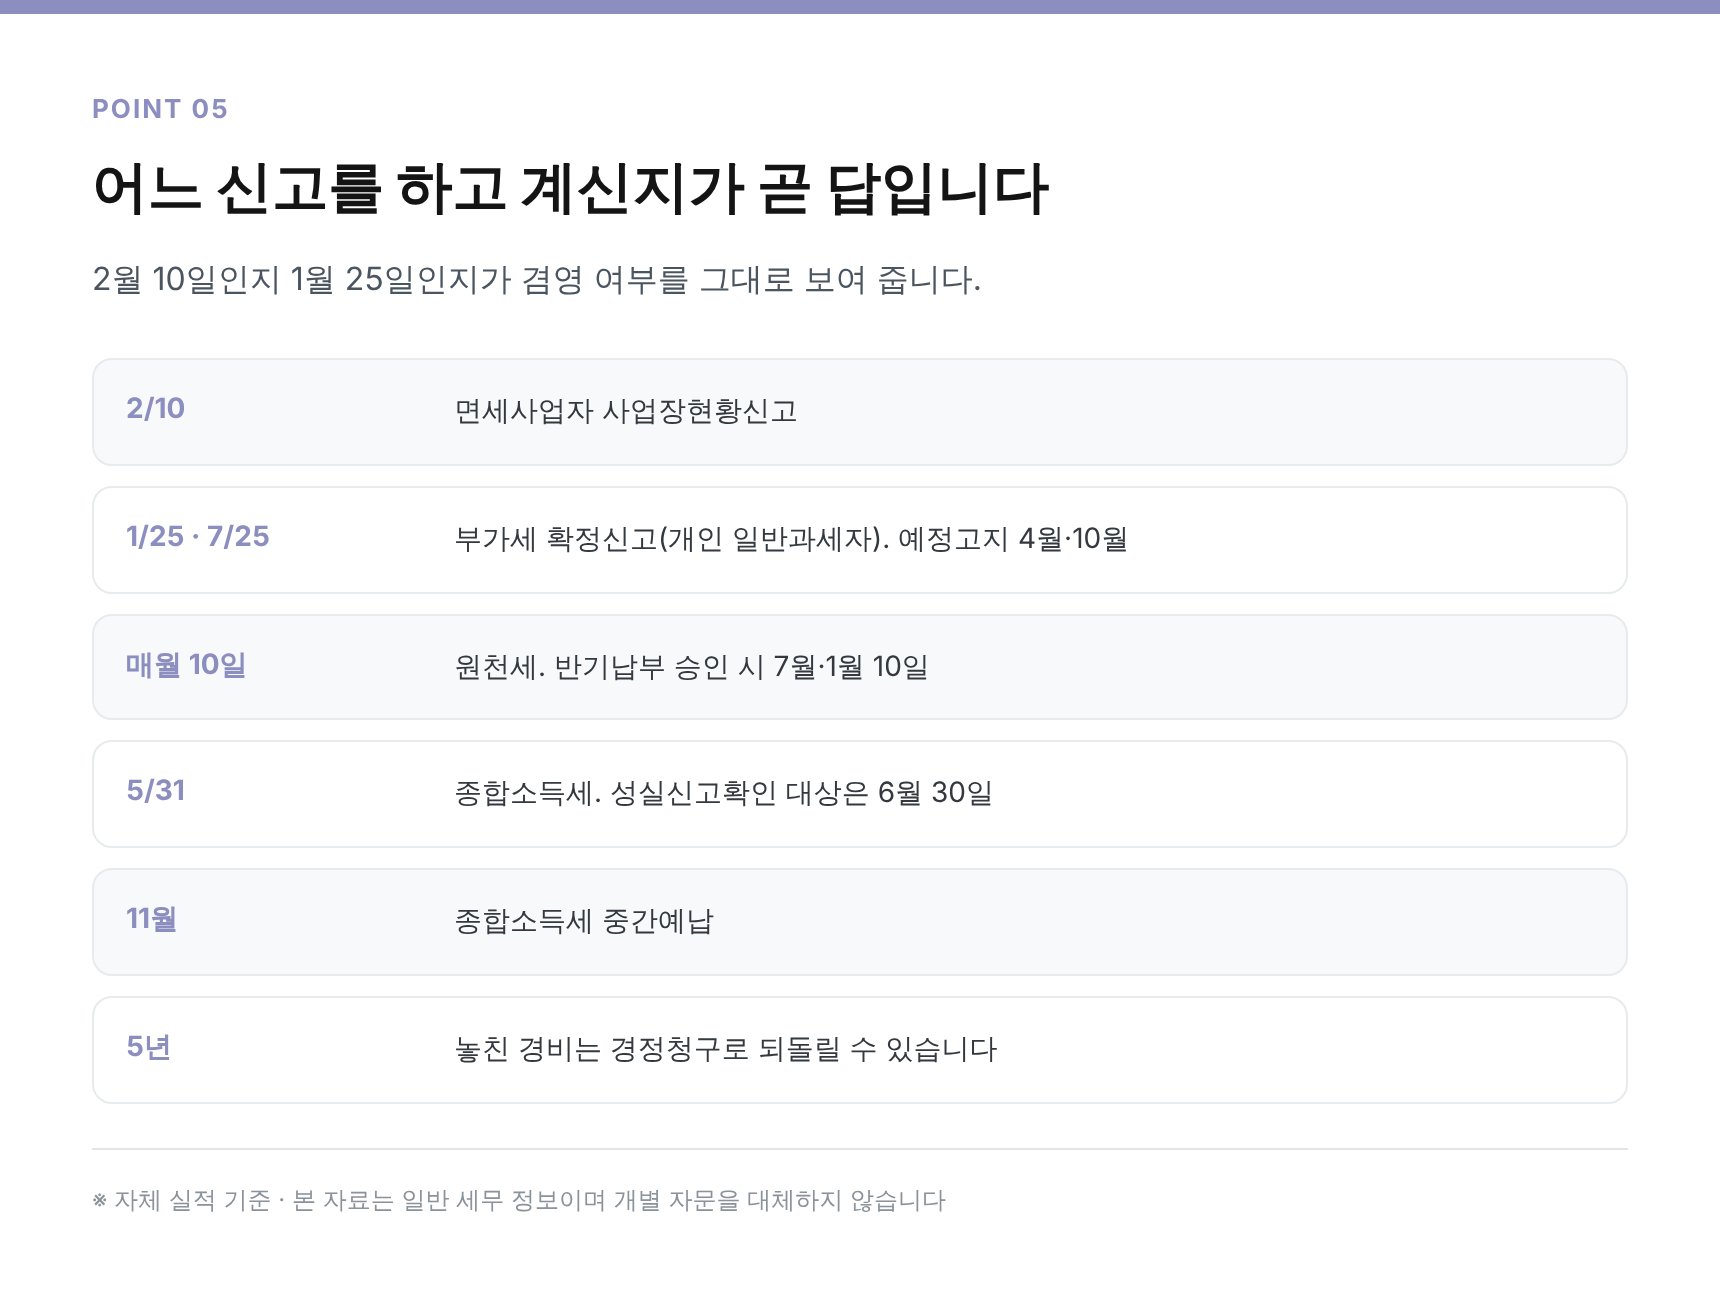The height and width of the screenshot is (1294, 1720).
Task: Select the 5/31 date label
Action: point(155,790)
